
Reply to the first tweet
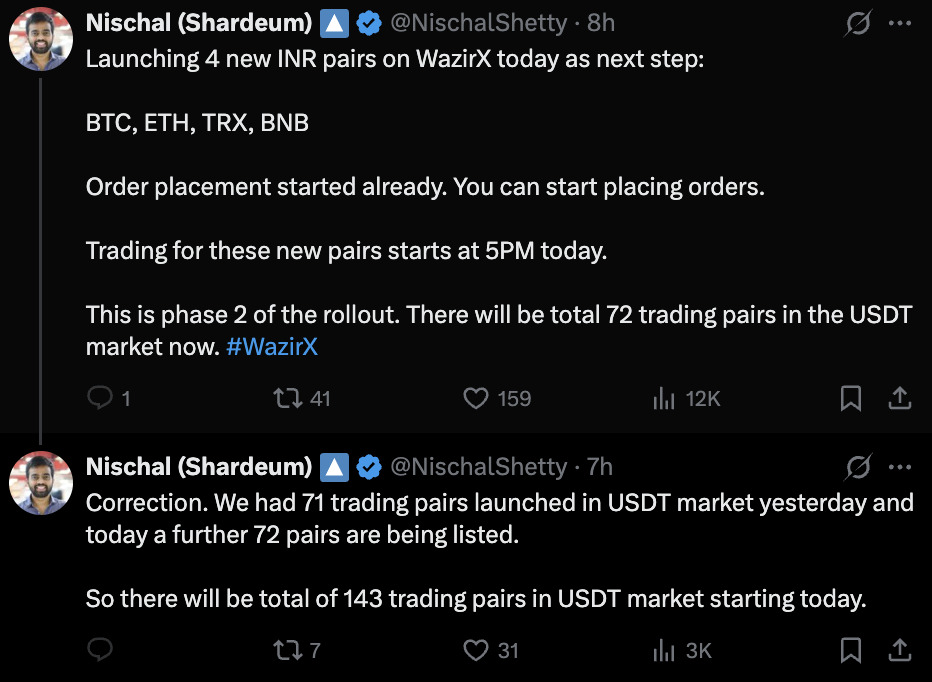pyautogui.click(x=100, y=399)
